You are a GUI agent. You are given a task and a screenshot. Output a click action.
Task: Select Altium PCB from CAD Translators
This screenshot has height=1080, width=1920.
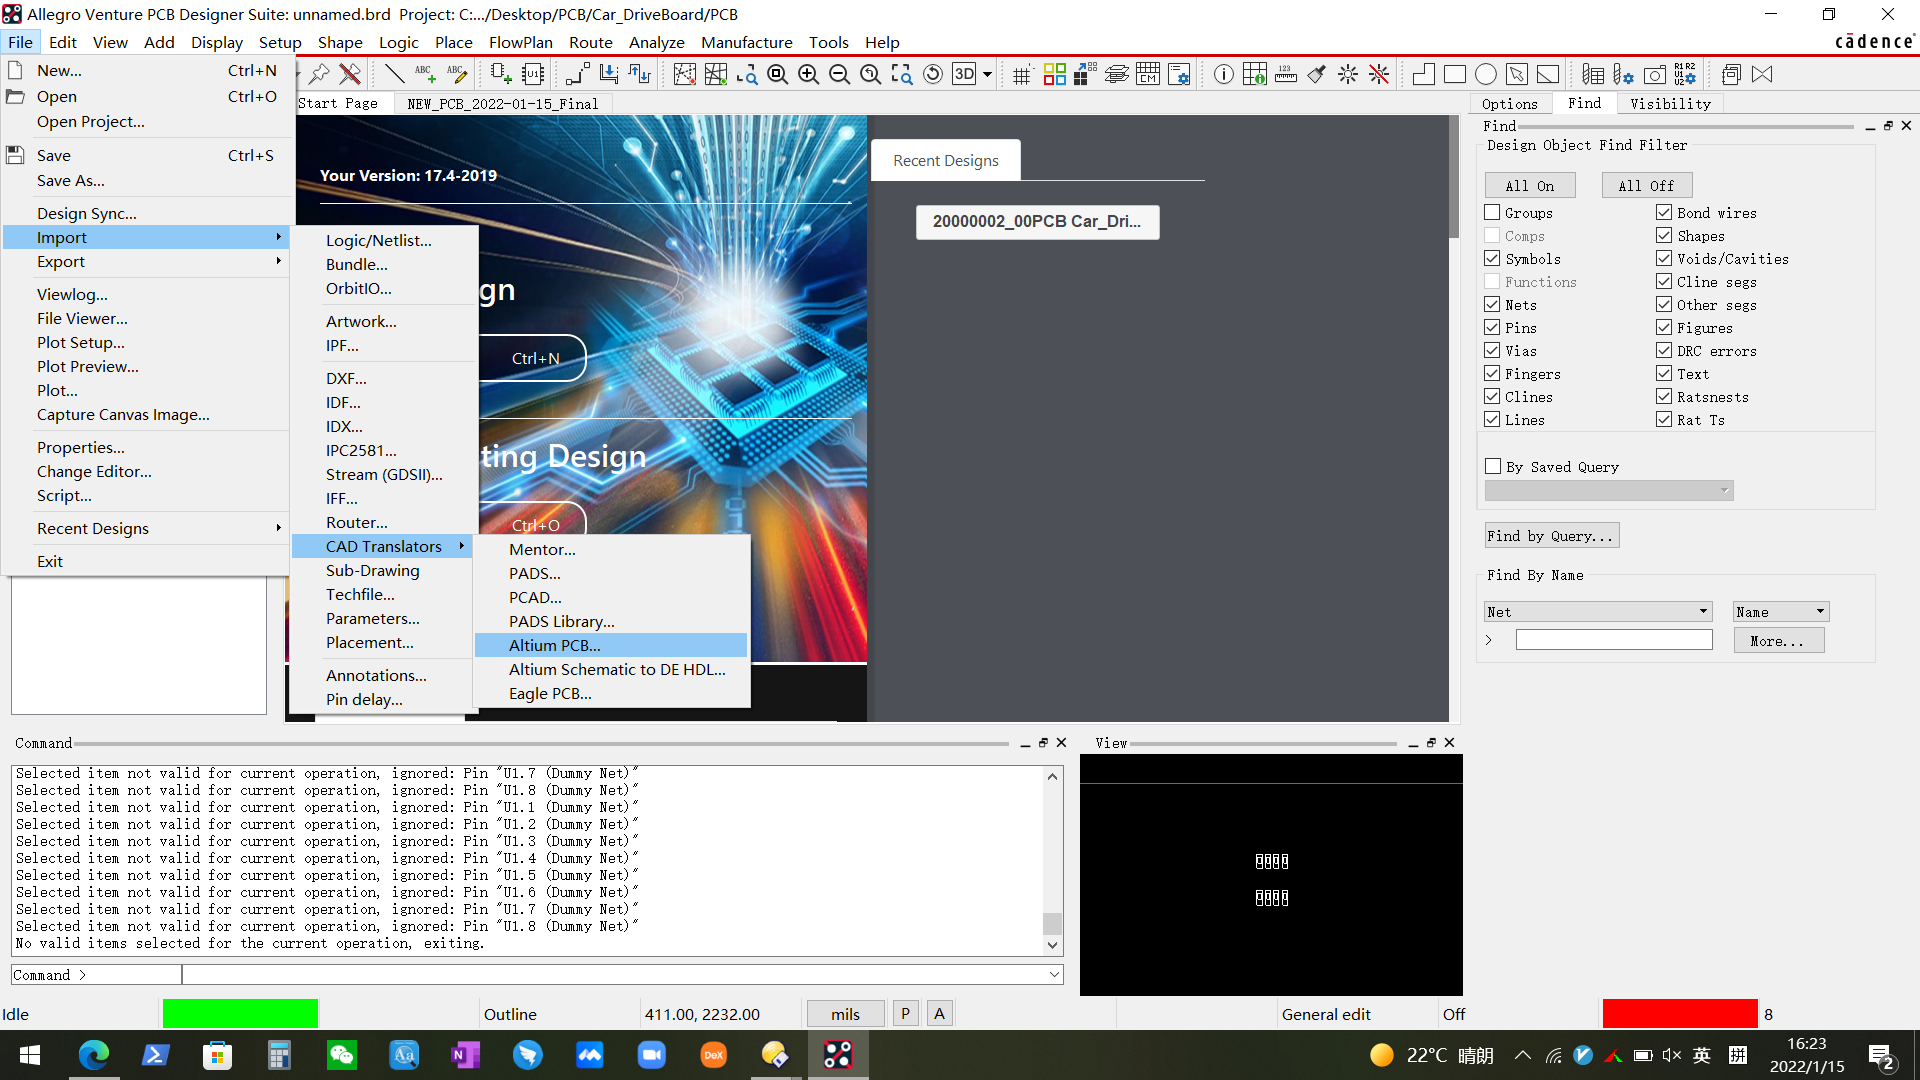coord(555,645)
